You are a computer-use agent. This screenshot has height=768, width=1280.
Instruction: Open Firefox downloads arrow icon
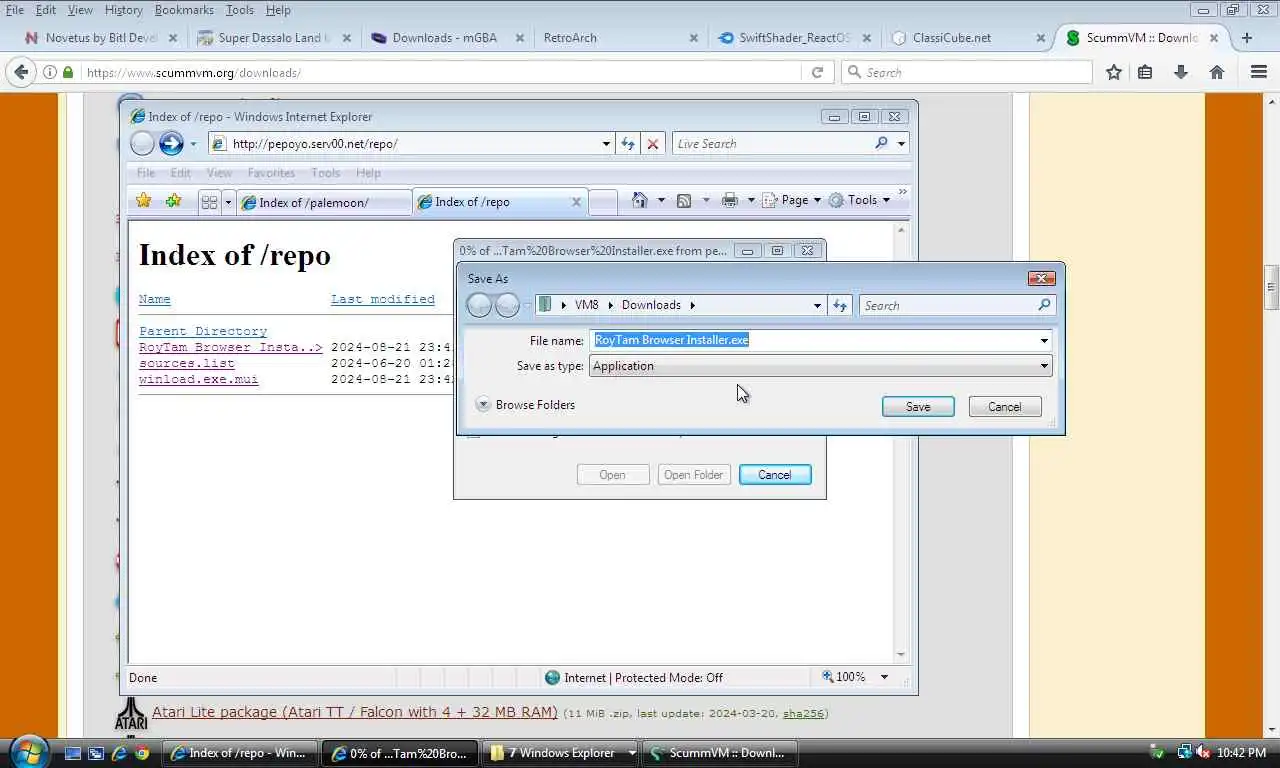click(x=1181, y=72)
